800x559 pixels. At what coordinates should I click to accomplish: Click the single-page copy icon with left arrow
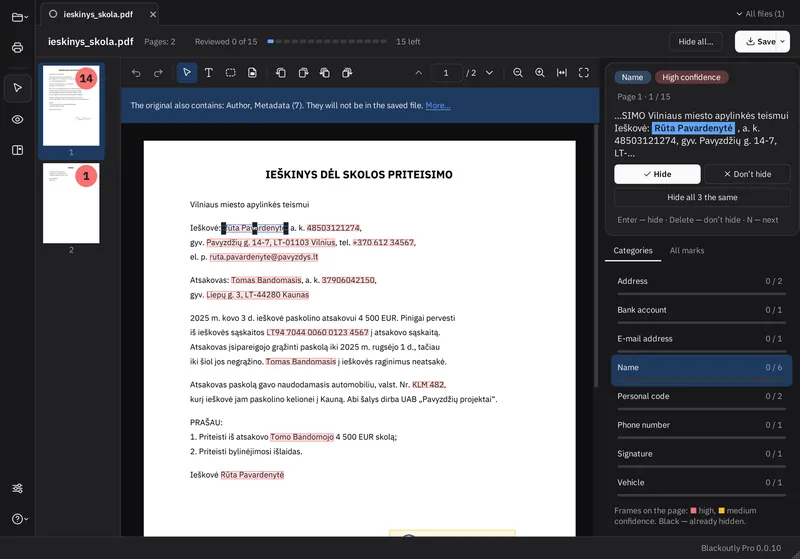click(281, 73)
